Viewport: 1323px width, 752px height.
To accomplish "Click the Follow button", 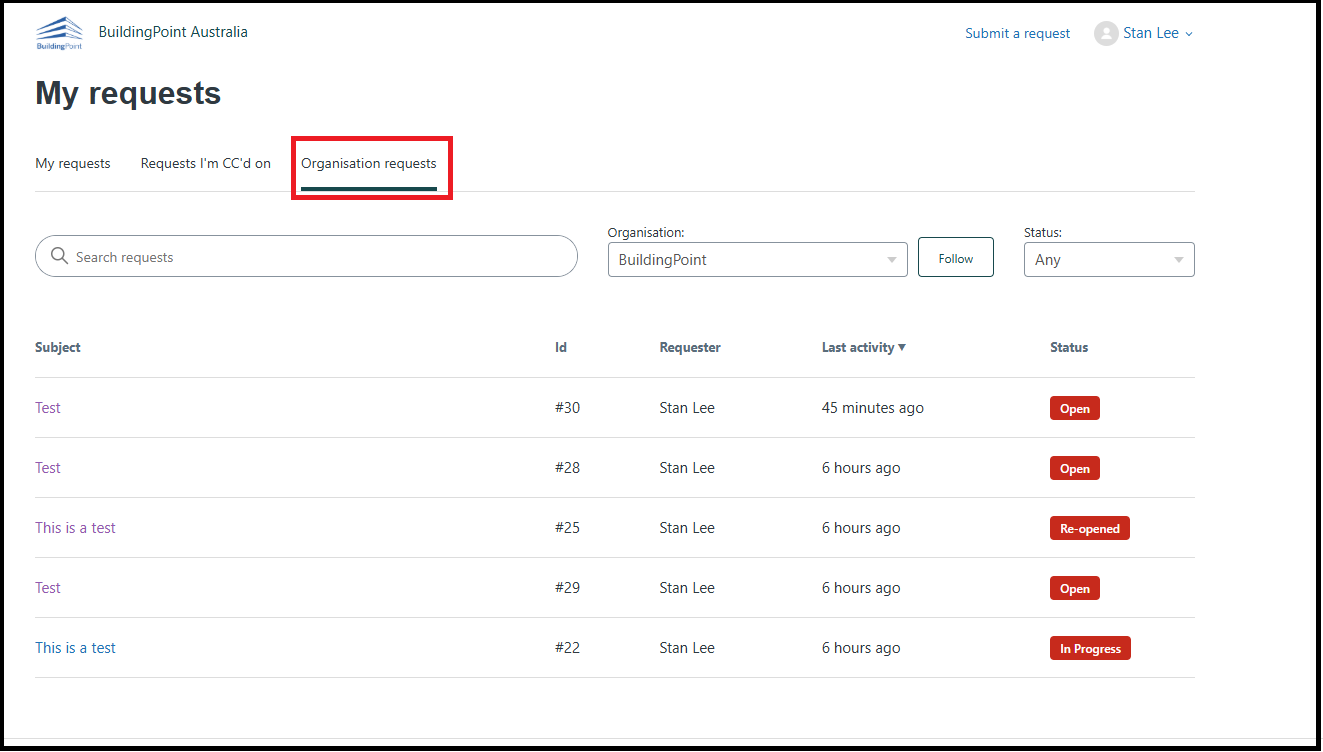I will click(x=955, y=257).
